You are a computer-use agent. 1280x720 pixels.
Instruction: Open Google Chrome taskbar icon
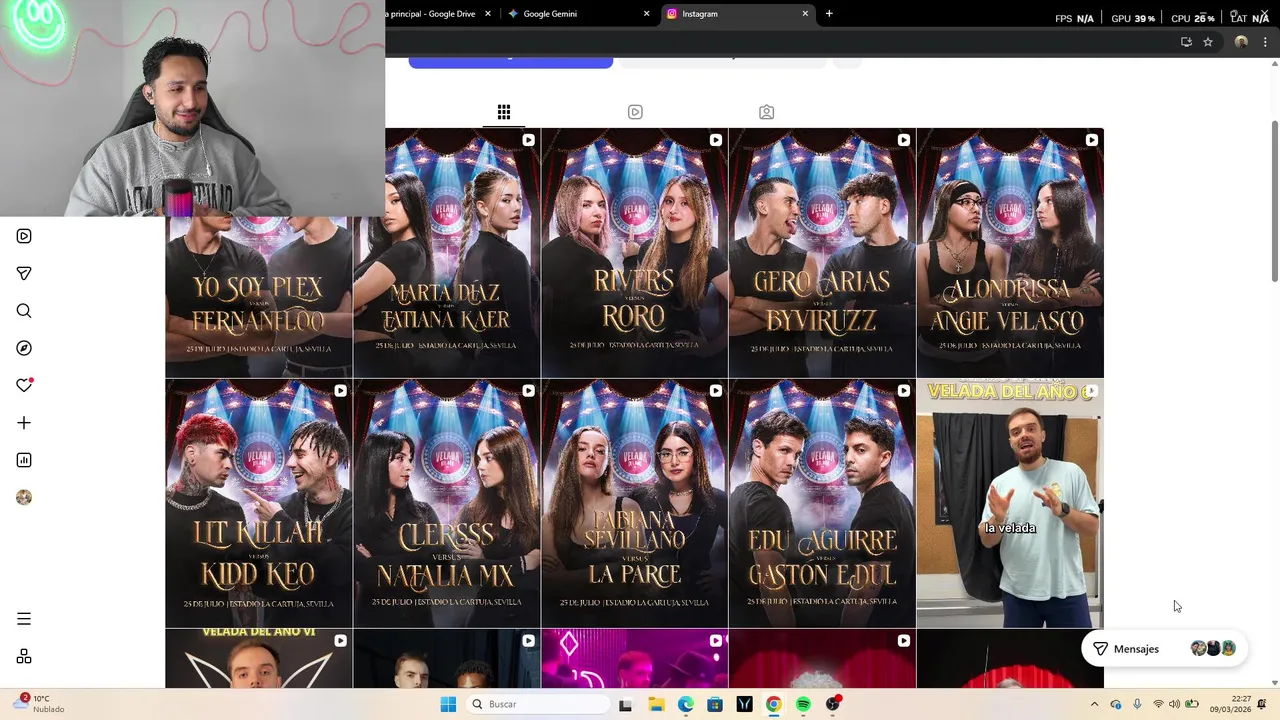point(774,704)
